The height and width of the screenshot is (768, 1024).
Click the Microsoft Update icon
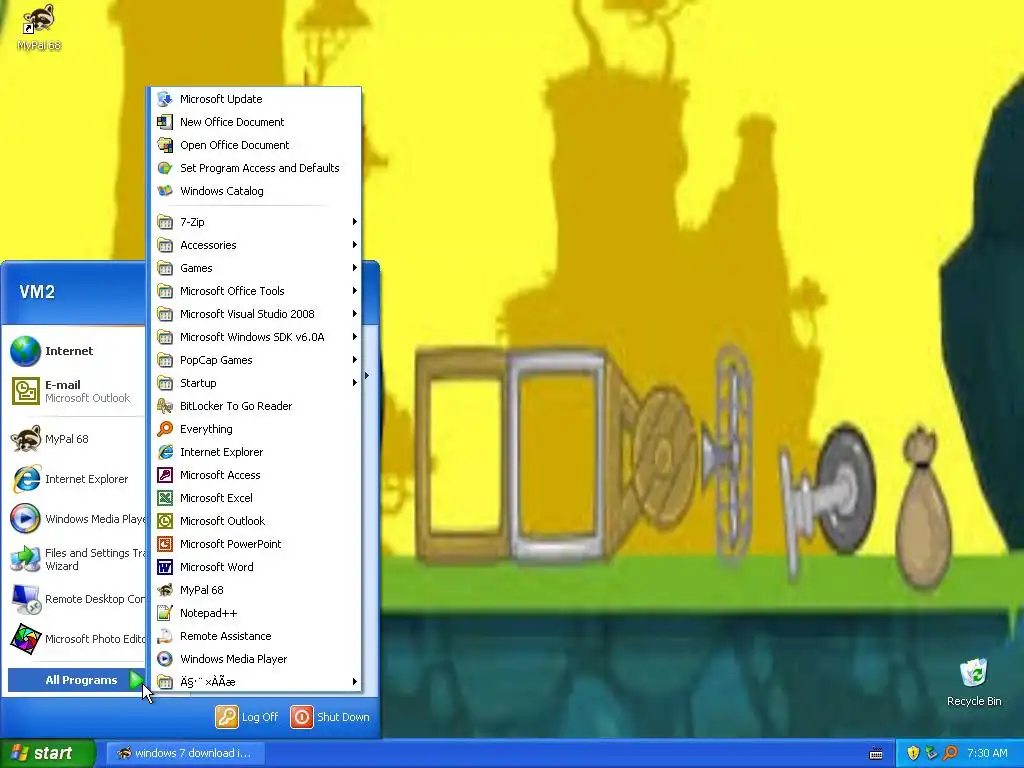point(165,99)
